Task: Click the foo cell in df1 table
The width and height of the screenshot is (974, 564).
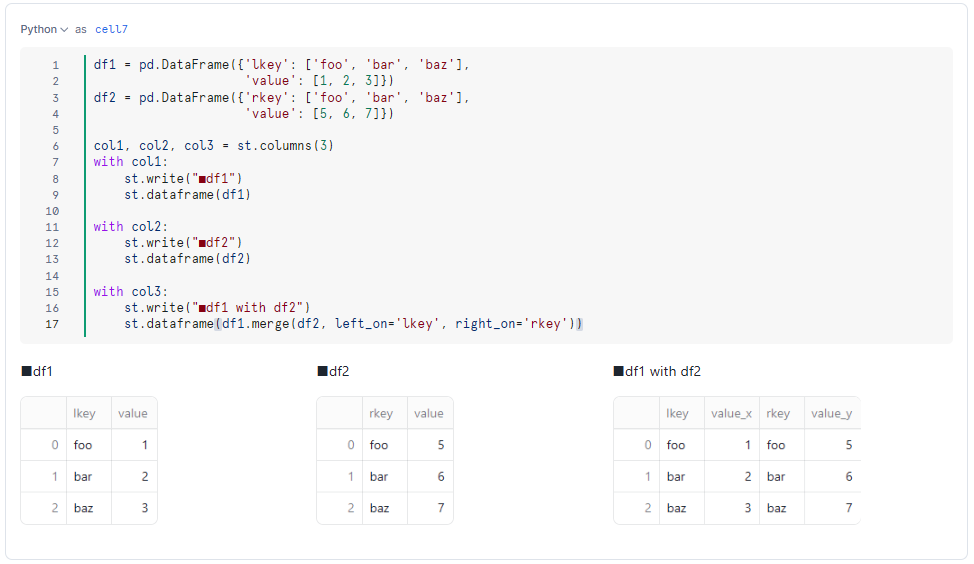Action: (x=89, y=445)
